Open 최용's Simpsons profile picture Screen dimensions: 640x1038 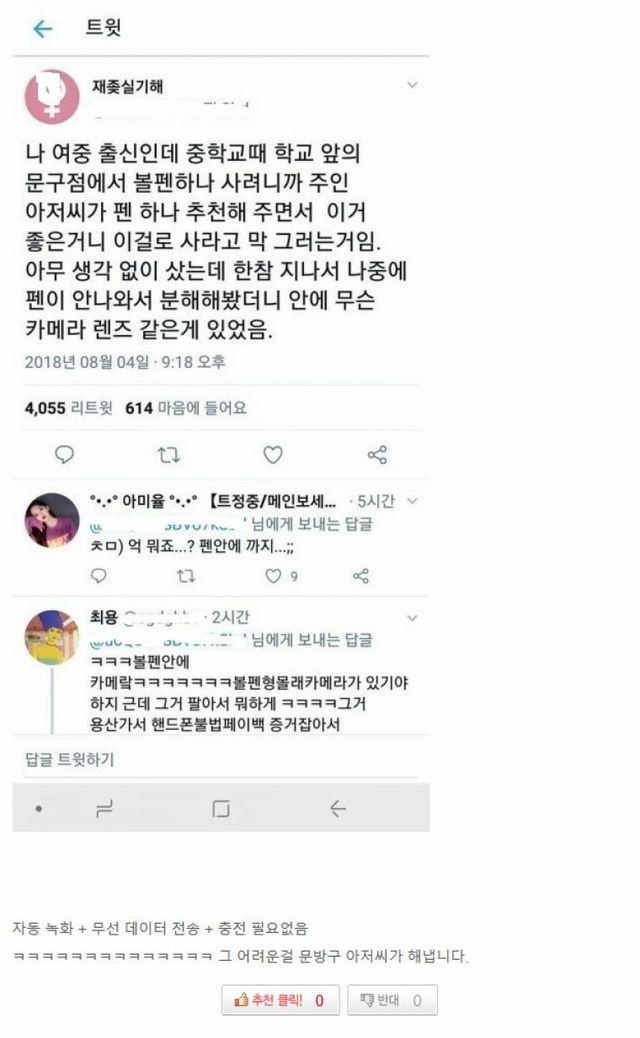[x=52, y=637]
